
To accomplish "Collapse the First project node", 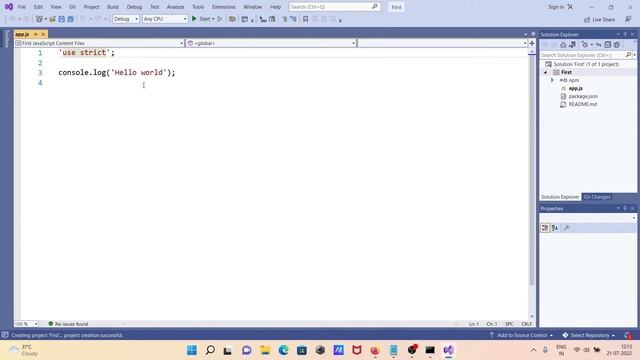I will point(546,72).
